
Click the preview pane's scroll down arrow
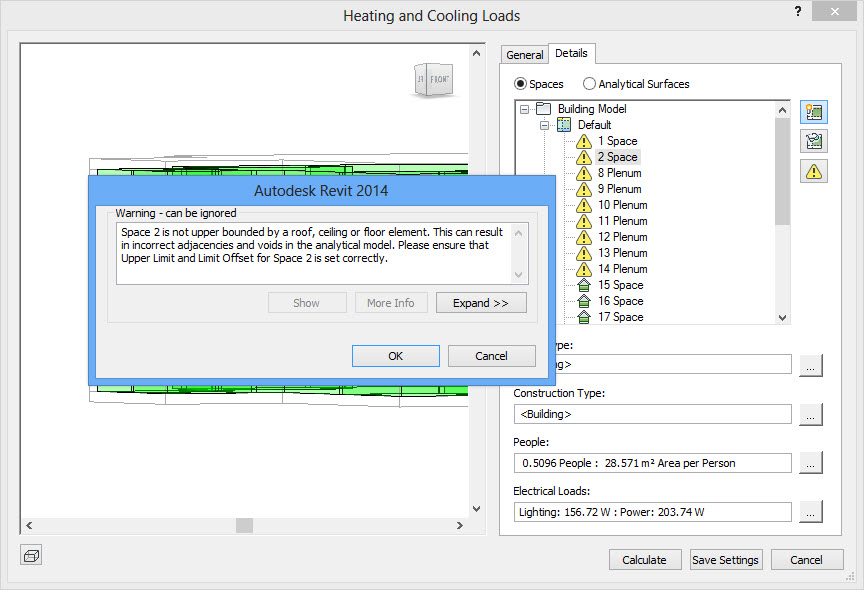point(477,509)
